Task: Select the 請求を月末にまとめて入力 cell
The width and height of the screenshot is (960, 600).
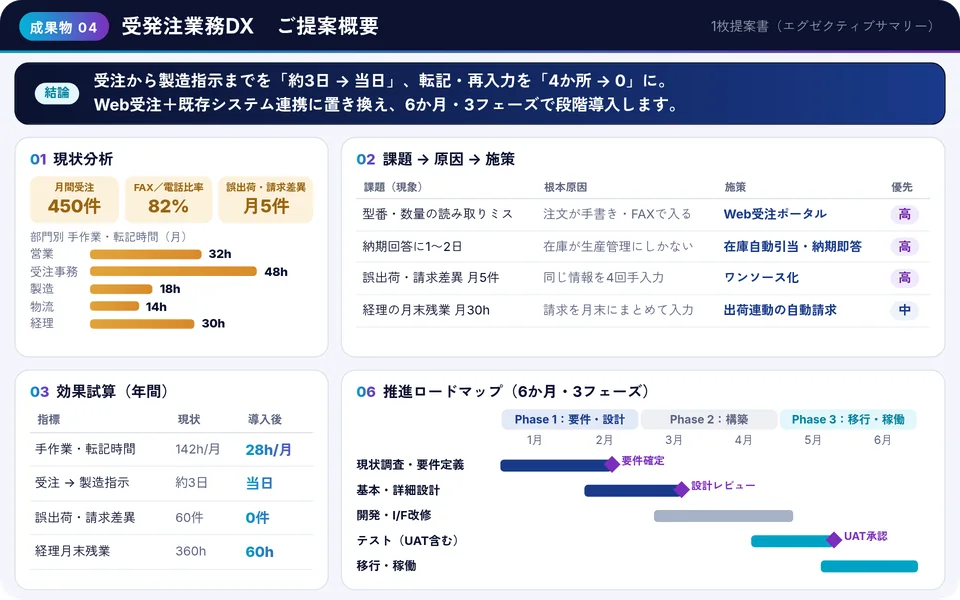Action: [618, 310]
